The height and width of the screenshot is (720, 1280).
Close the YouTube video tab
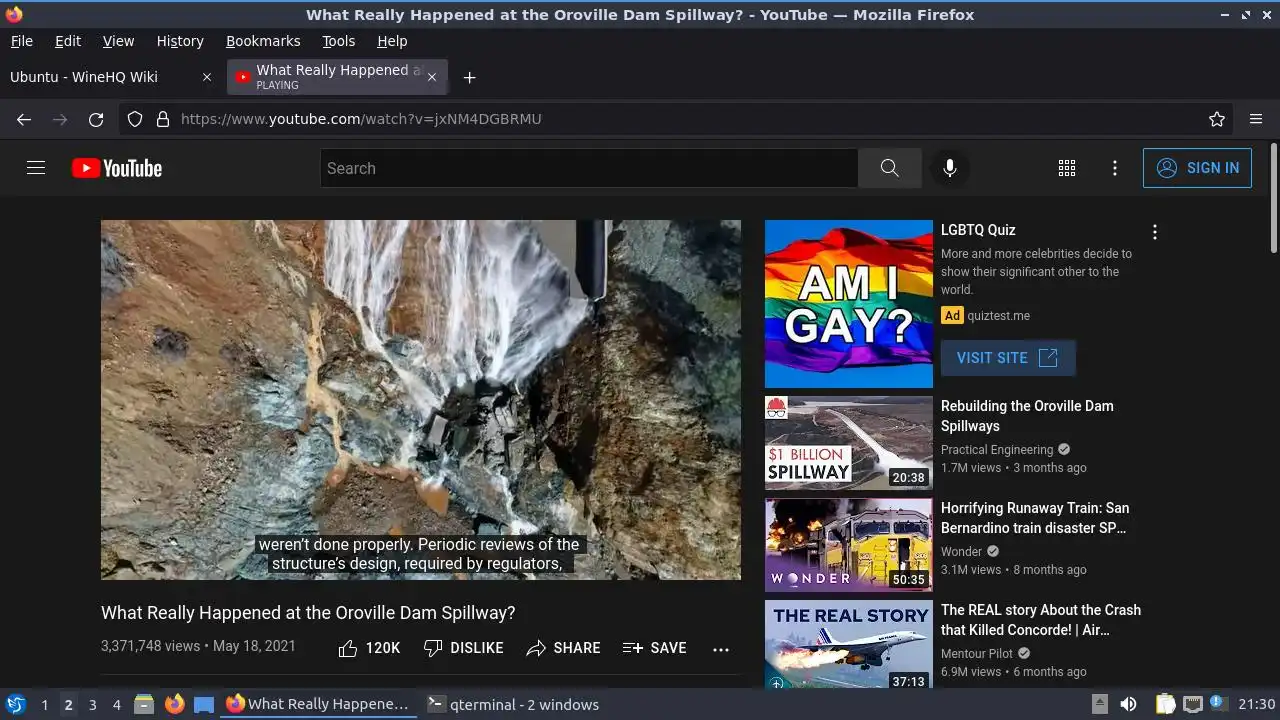[432, 77]
